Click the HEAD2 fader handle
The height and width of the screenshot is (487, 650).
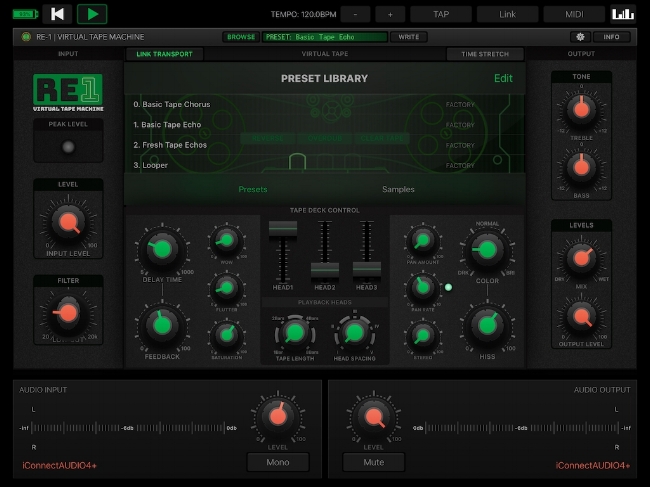coord(325,270)
